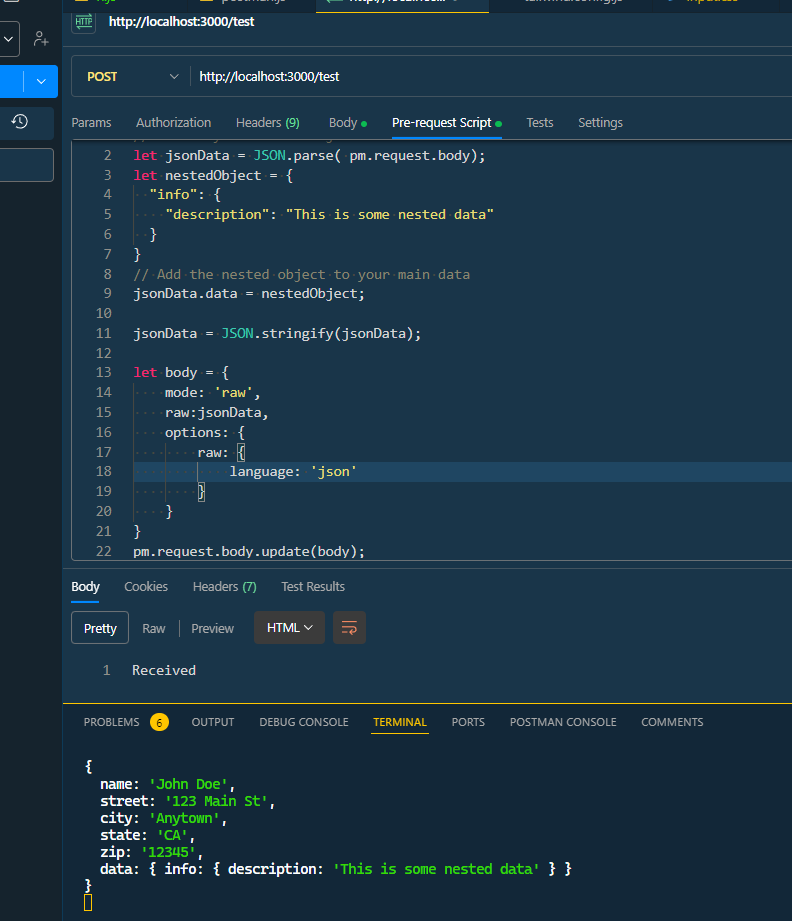Screen dimensions: 792x921
Task: Open the History clock icon in sidebar
Action: (x=19, y=122)
